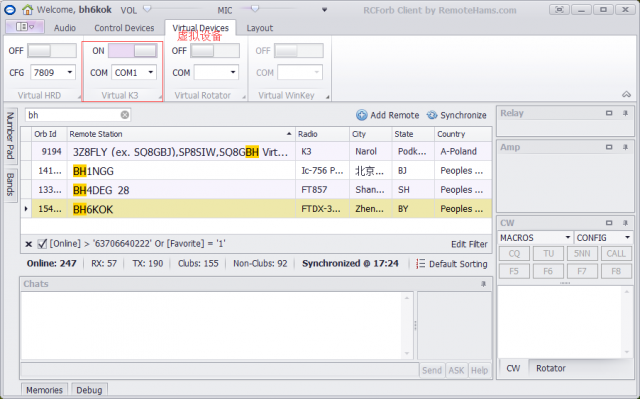Adjust the MIC slider handle
Screen dimensions: 640x399
click(x=255, y=9)
